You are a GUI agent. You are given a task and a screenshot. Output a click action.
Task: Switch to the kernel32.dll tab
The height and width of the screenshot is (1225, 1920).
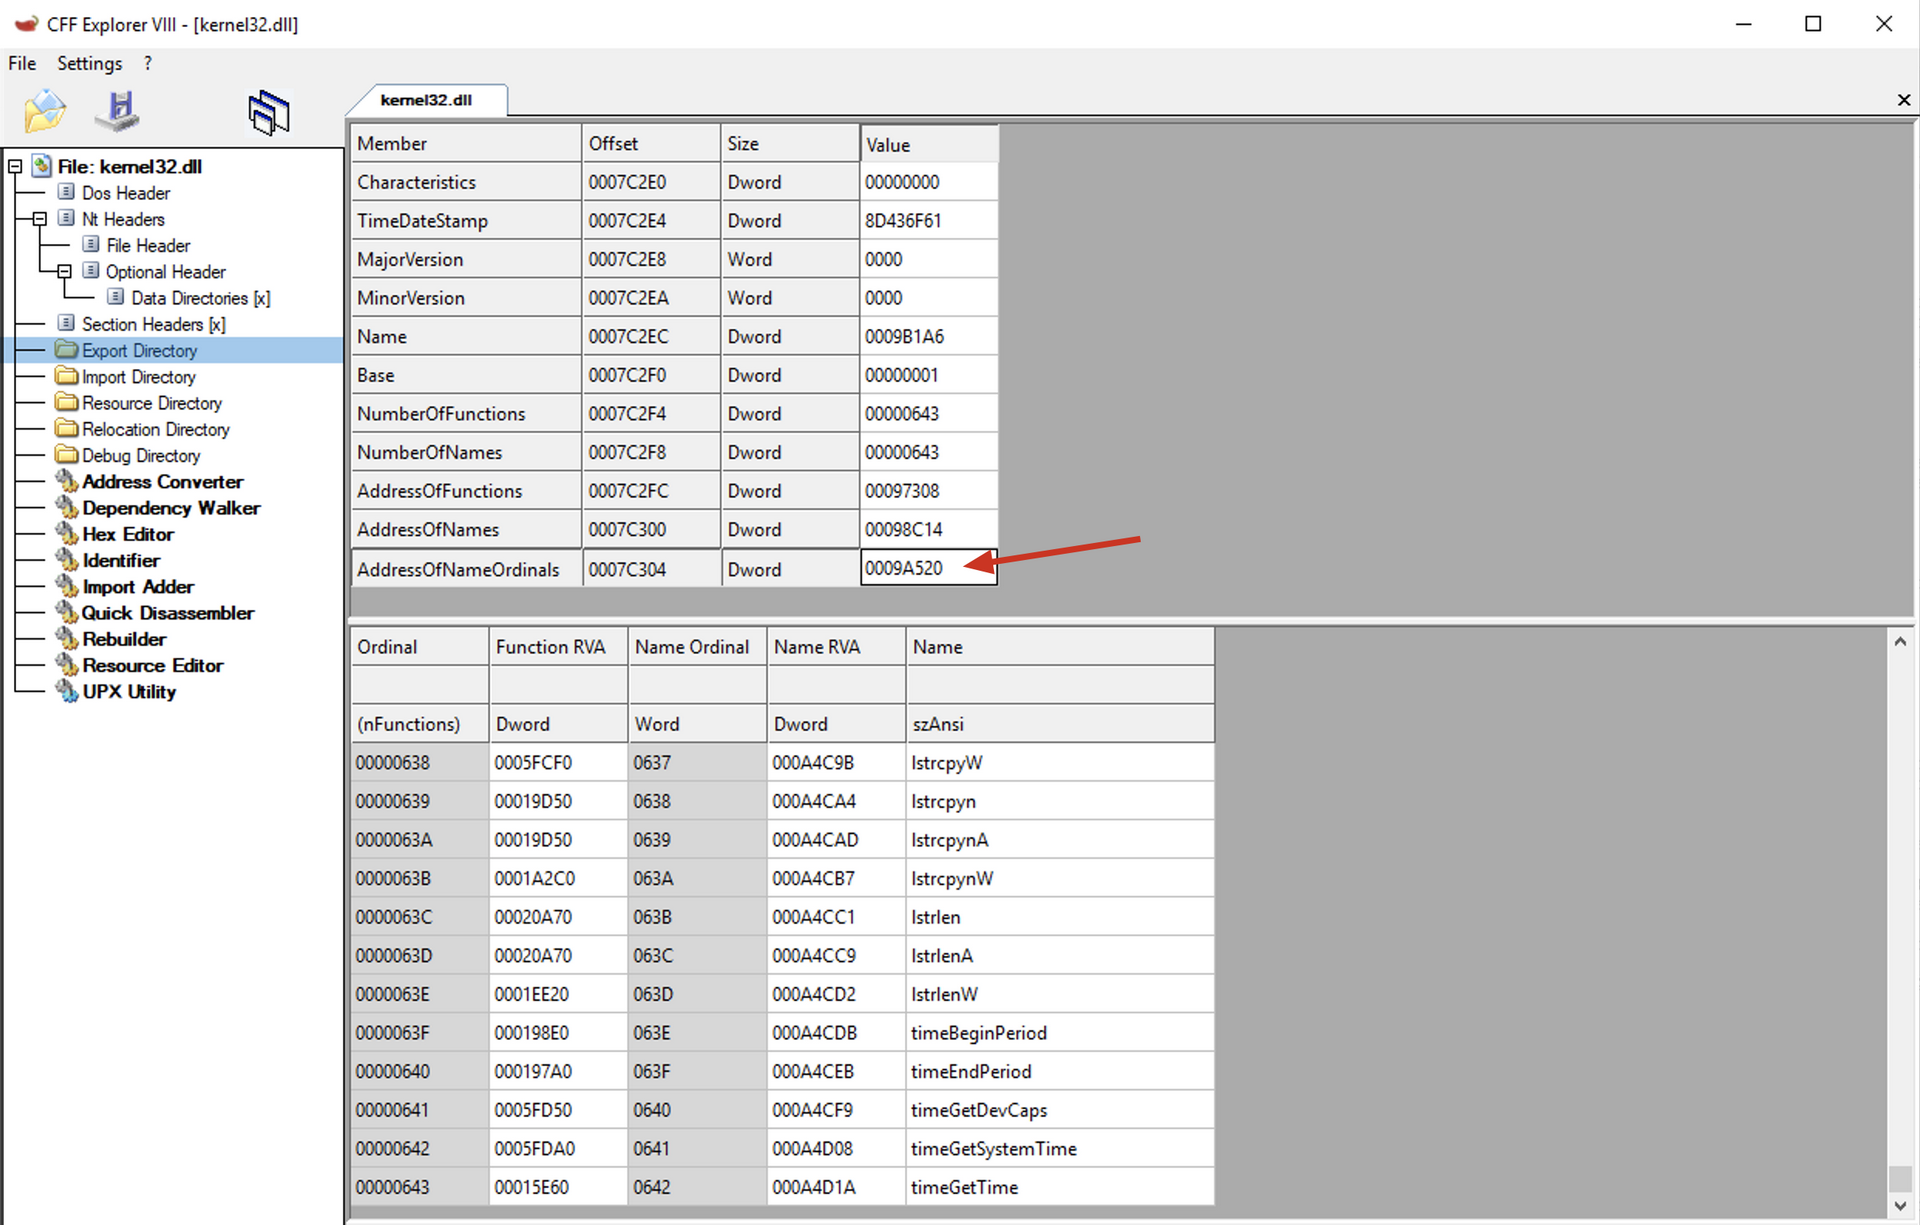click(x=427, y=100)
